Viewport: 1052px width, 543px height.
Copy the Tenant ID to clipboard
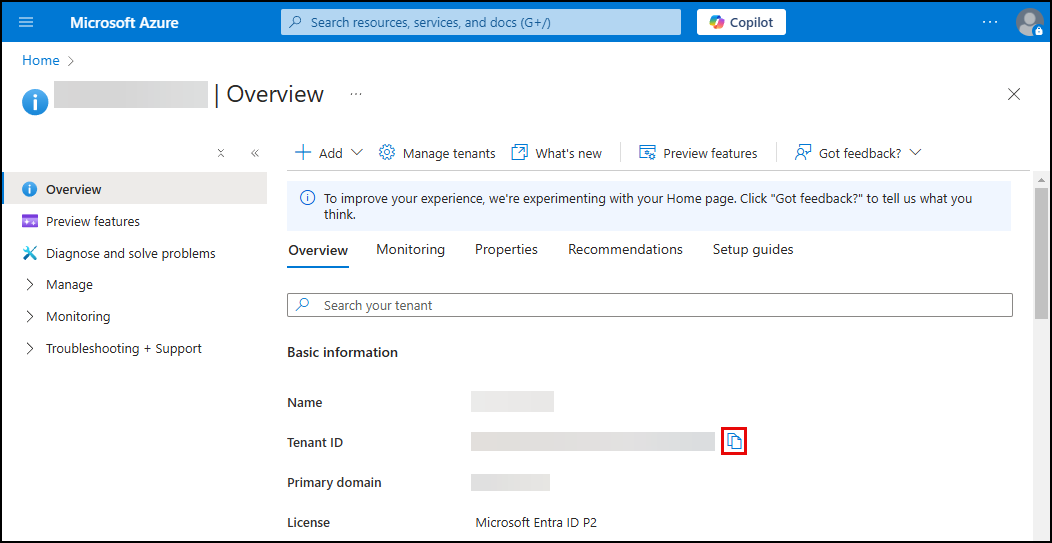[x=734, y=441]
